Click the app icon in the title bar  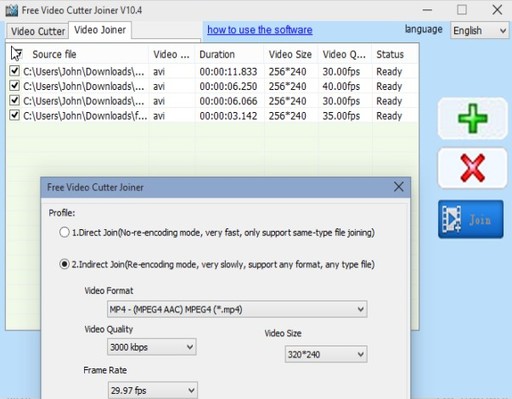pyautogui.click(x=11, y=10)
